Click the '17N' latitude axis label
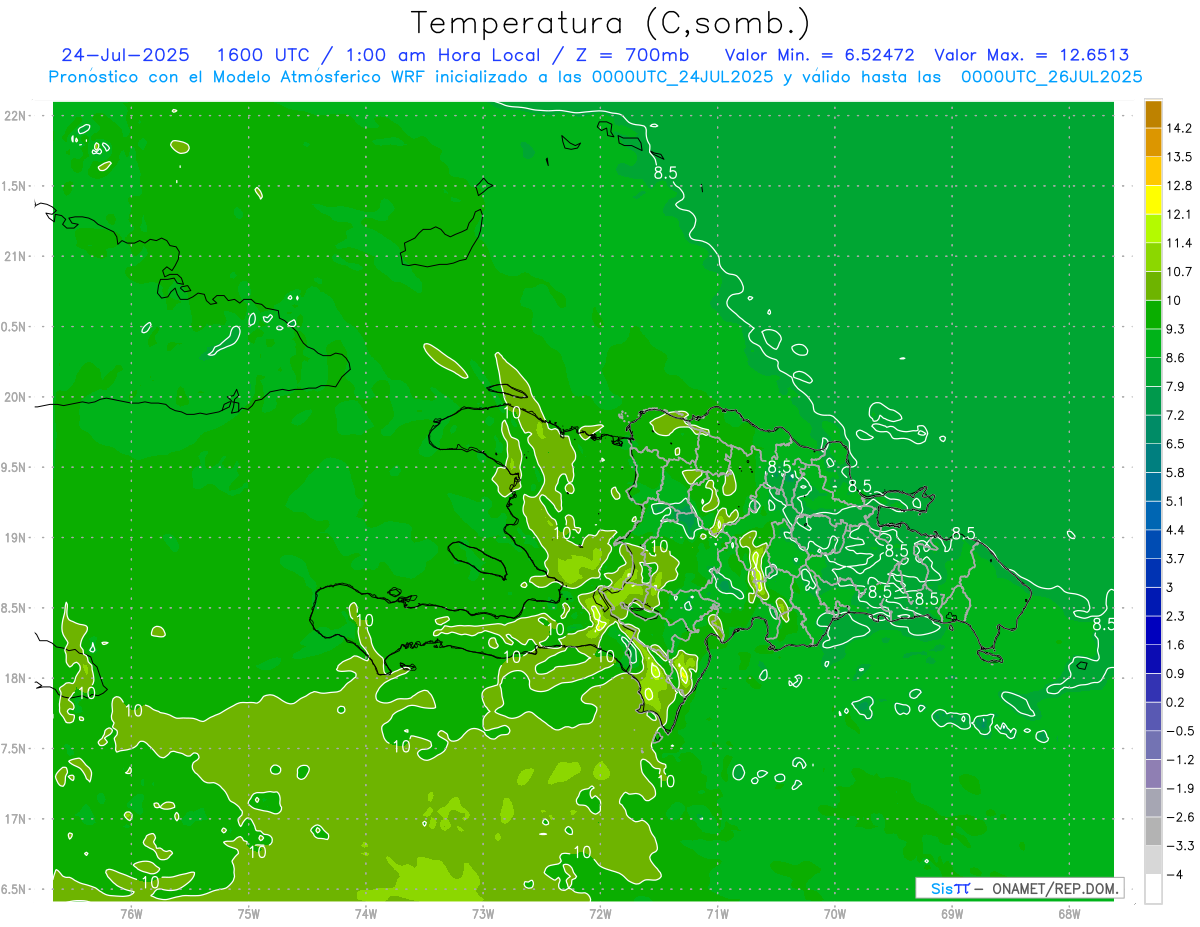The image size is (1200, 927). 17,819
